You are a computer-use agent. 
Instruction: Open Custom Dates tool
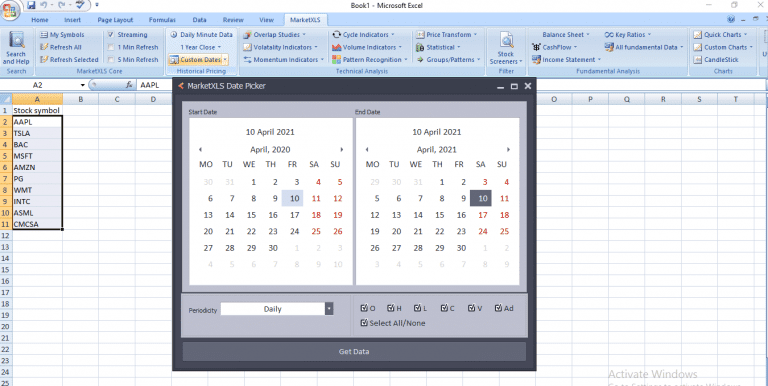tap(195, 60)
